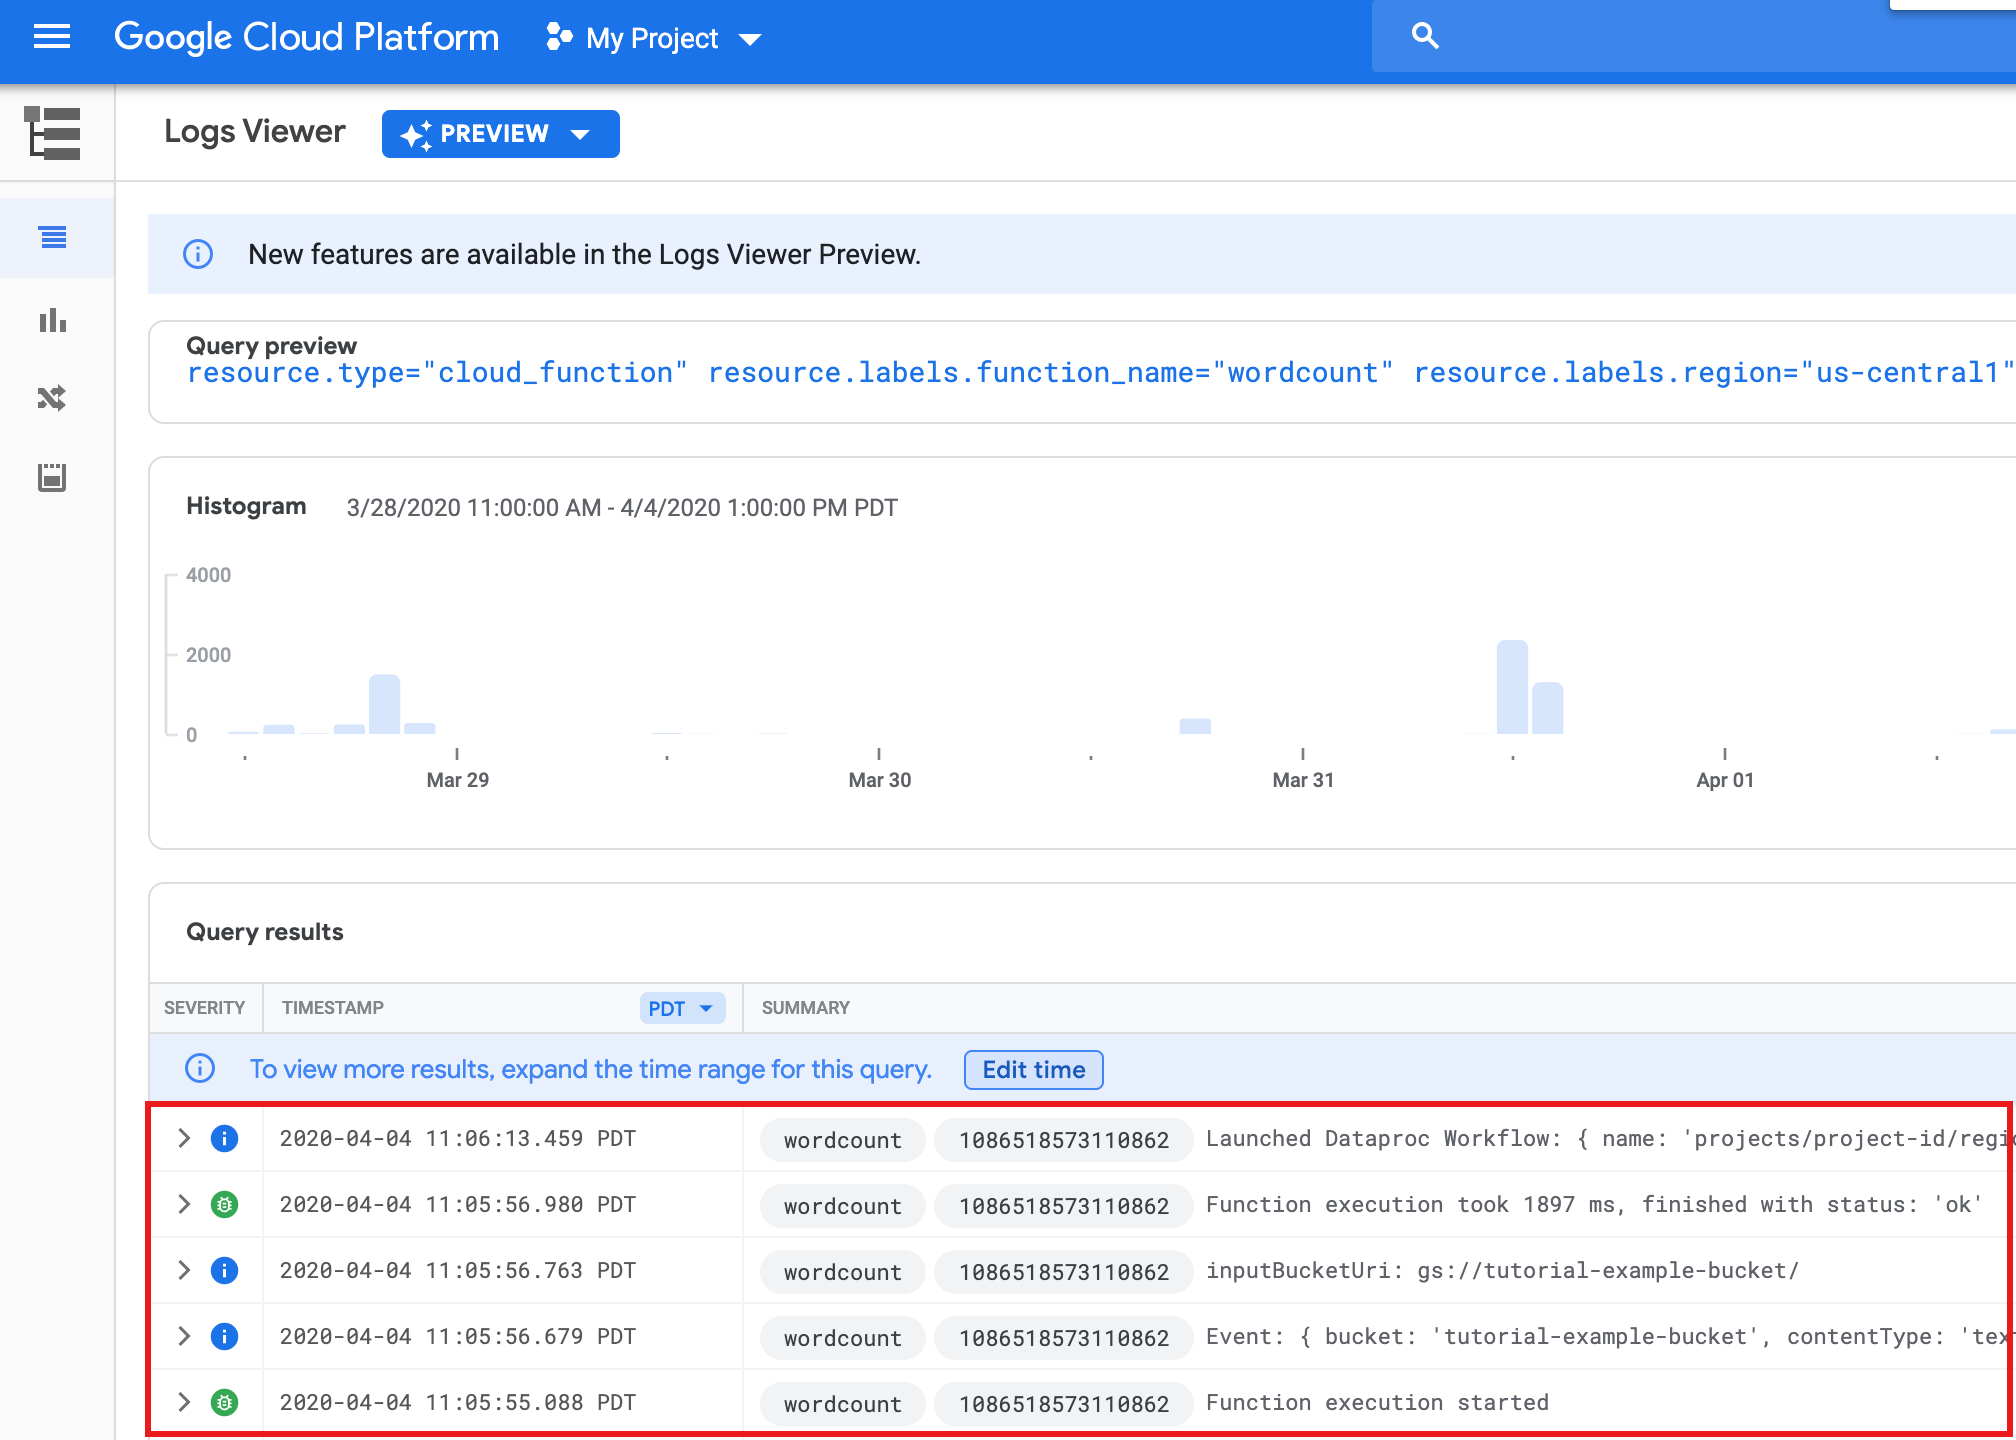Select the Logs Viewer list icon
This screenshot has width=2016, height=1440.
coord(52,237)
